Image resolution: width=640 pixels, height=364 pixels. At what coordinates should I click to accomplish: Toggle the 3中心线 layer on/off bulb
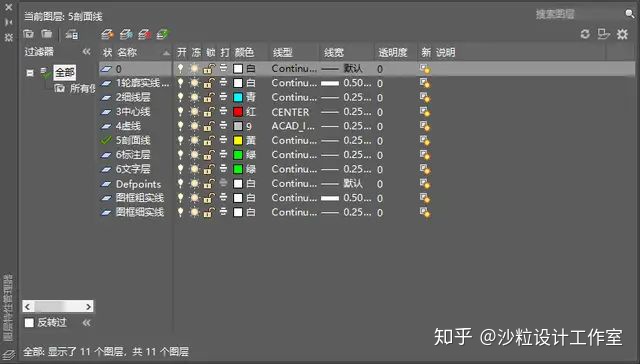tap(181, 111)
